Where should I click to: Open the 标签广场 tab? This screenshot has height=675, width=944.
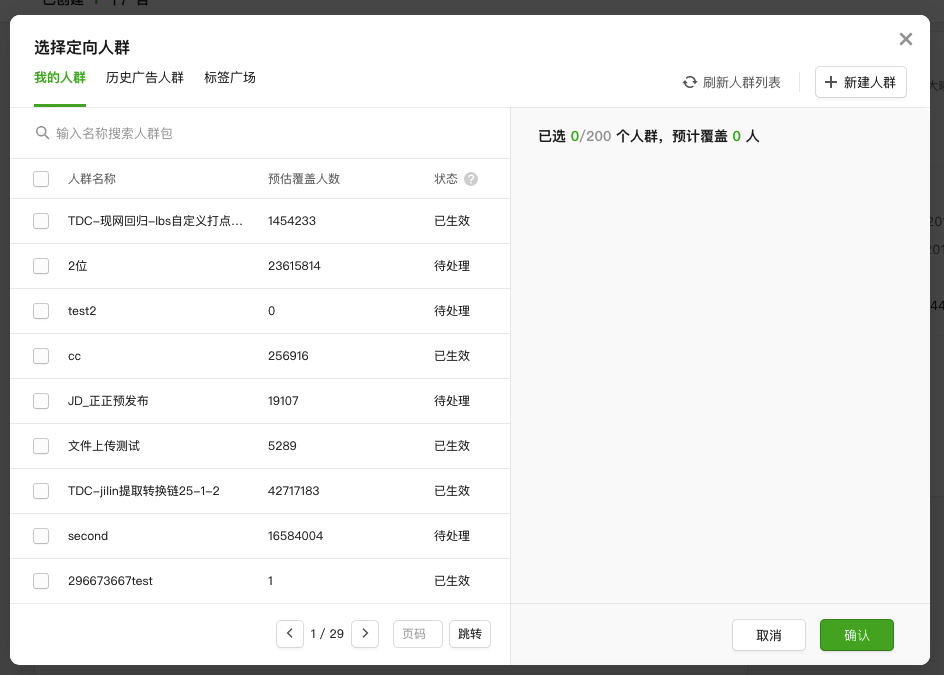tap(230, 77)
